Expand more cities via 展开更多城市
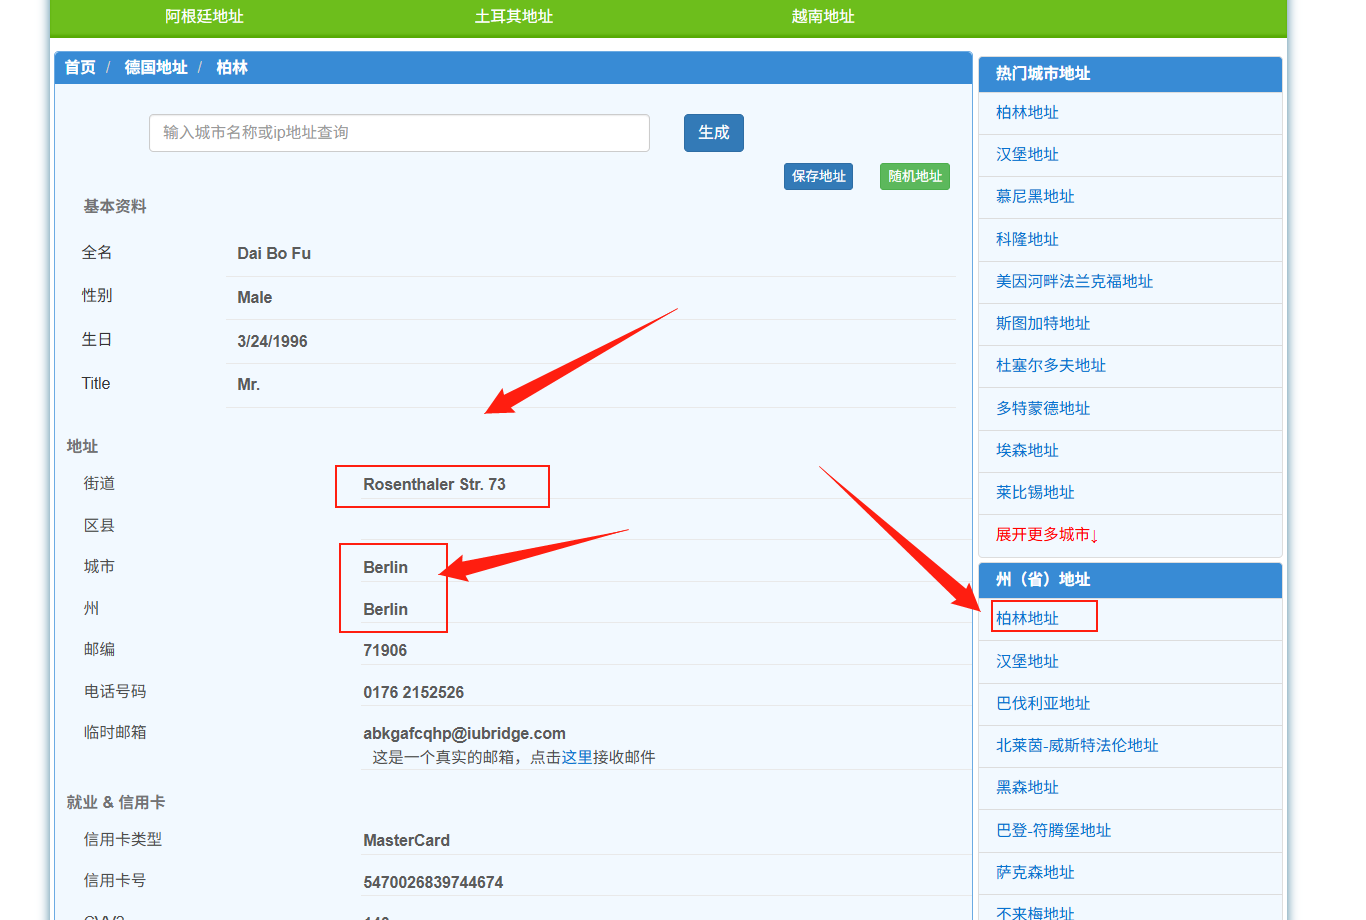Screen dimensions: 1366x920 click(x=1046, y=535)
